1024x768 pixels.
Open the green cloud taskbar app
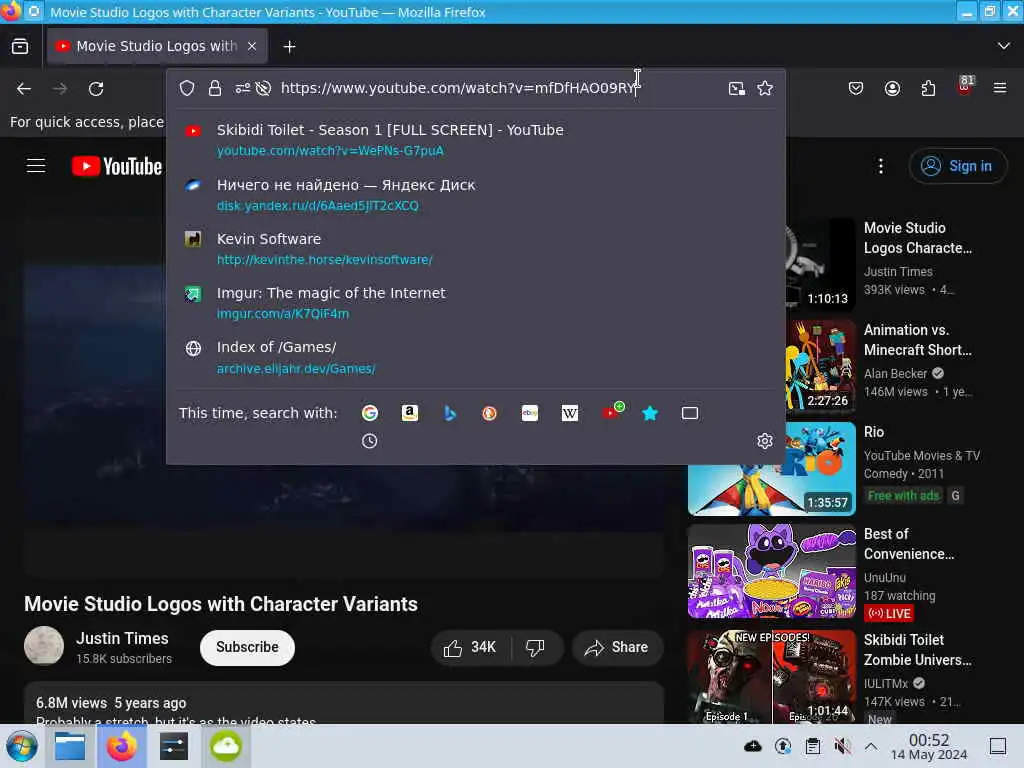pyautogui.click(x=226, y=746)
